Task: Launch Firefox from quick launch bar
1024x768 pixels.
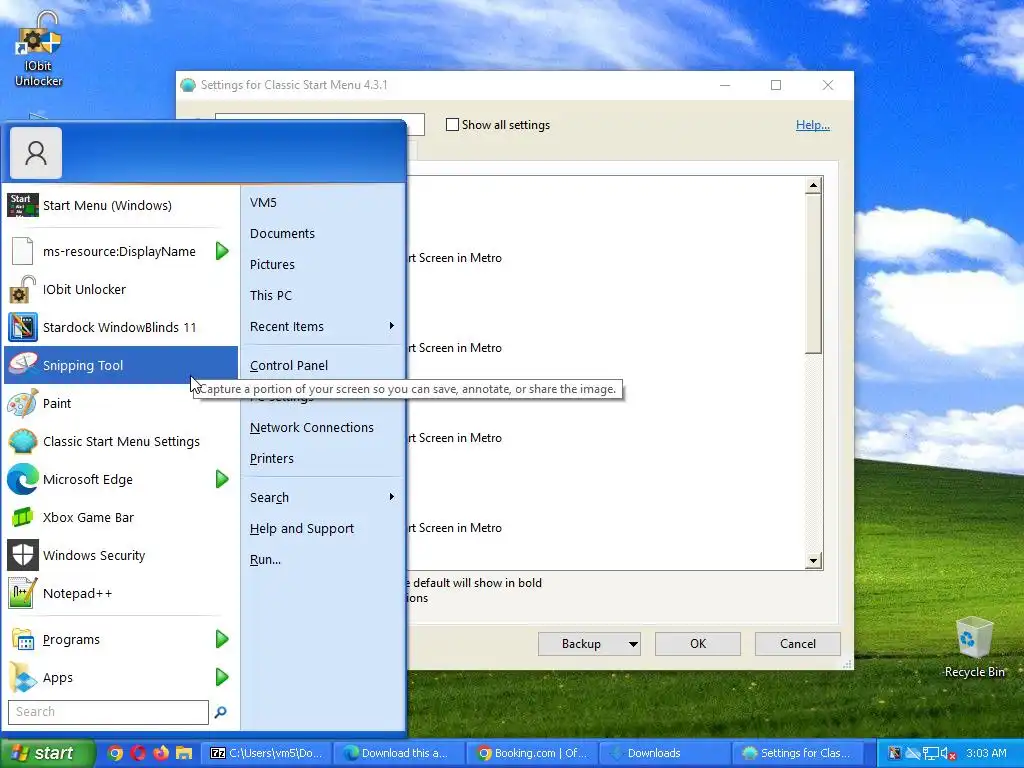Action: pos(161,753)
